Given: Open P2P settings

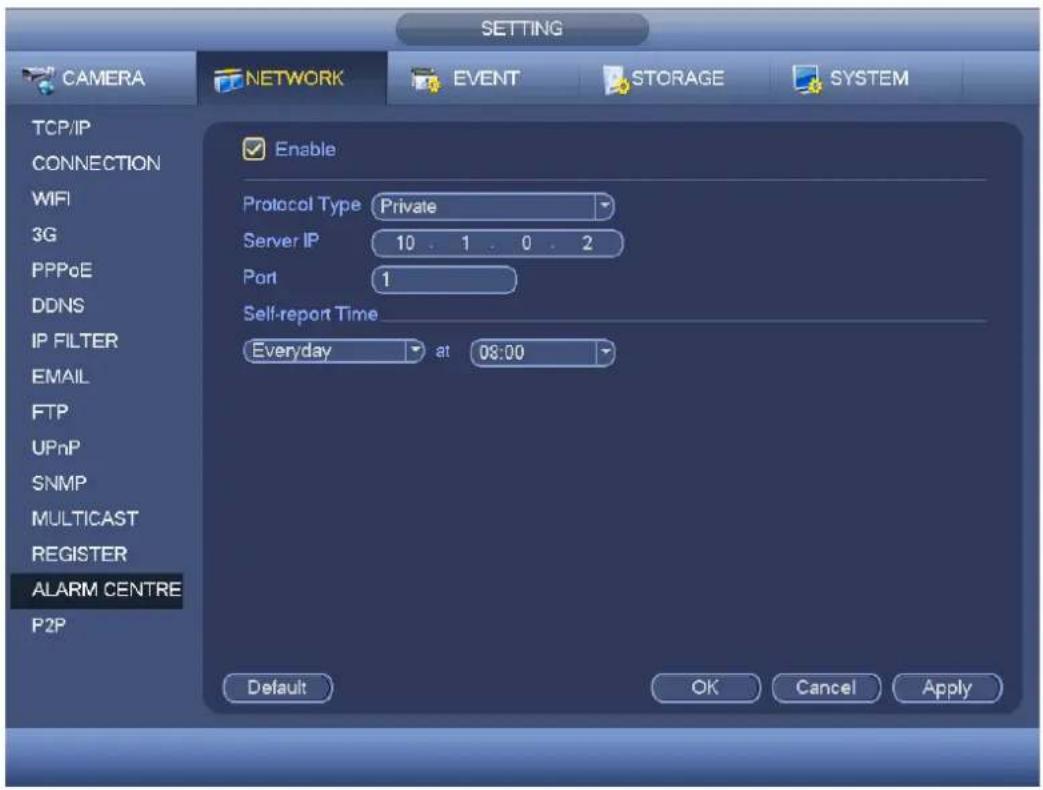Looking at the screenshot, I should (x=49, y=626).
